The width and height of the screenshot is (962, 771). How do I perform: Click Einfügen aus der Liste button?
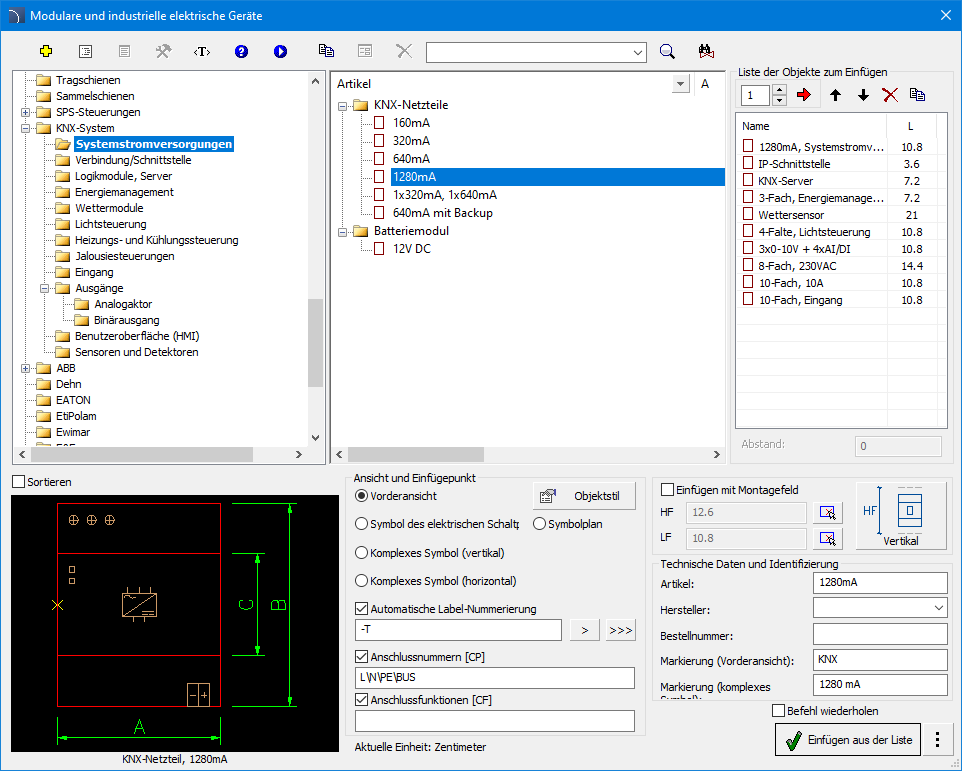click(848, 740)
